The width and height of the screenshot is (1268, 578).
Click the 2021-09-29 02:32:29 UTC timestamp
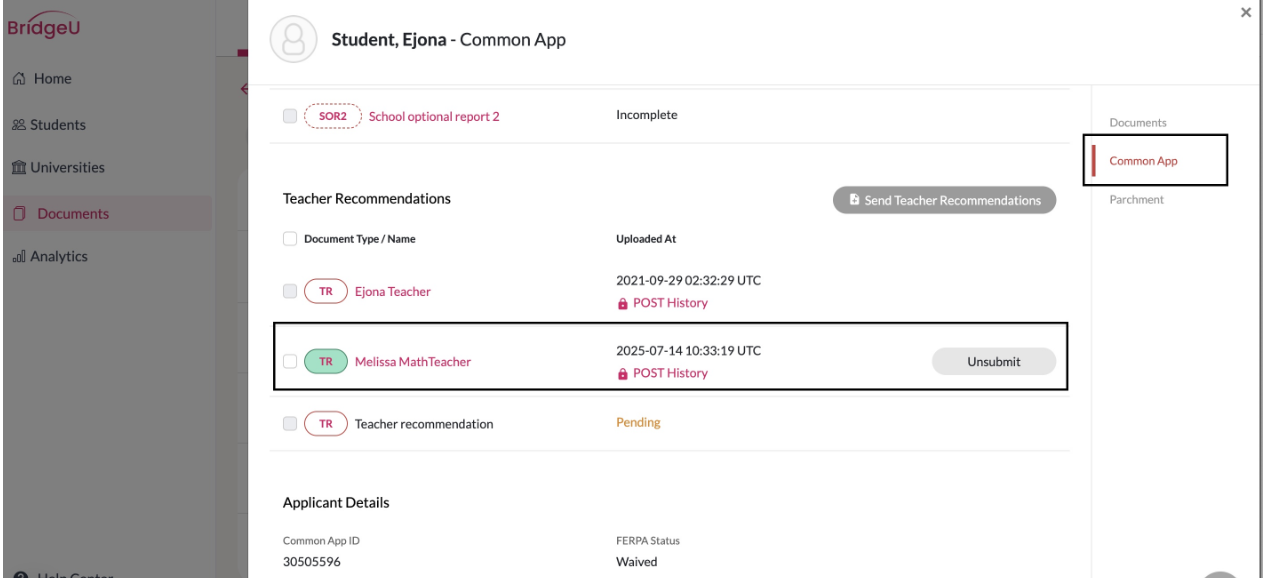(689, 281)
